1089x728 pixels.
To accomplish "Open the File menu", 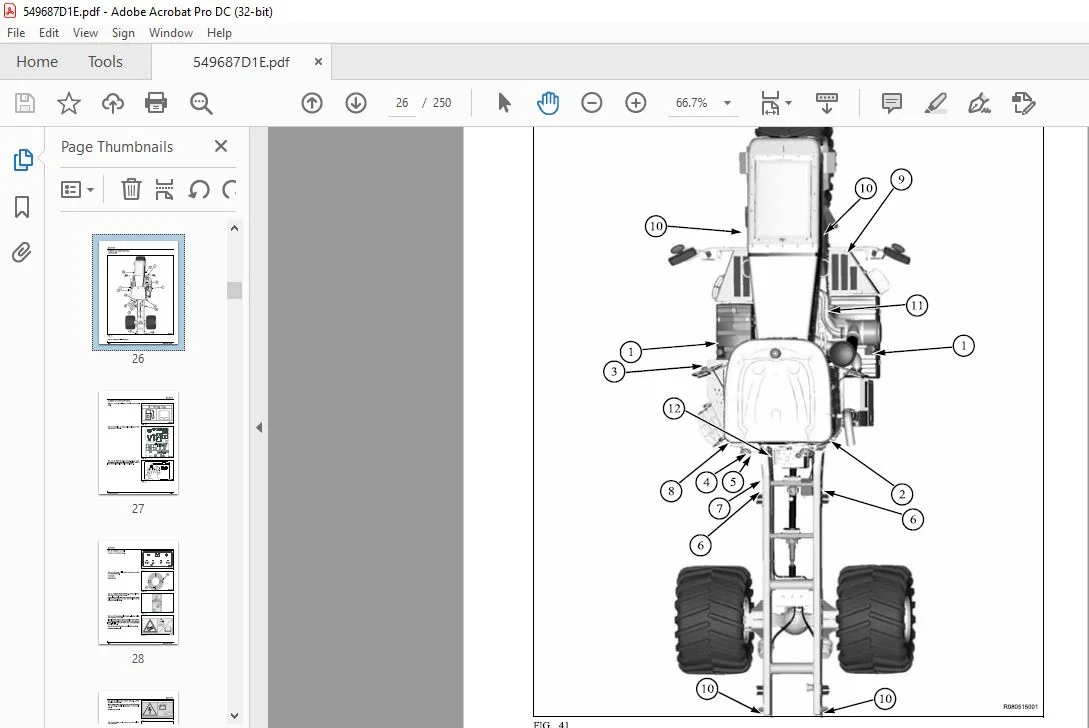I will (15, 33).
